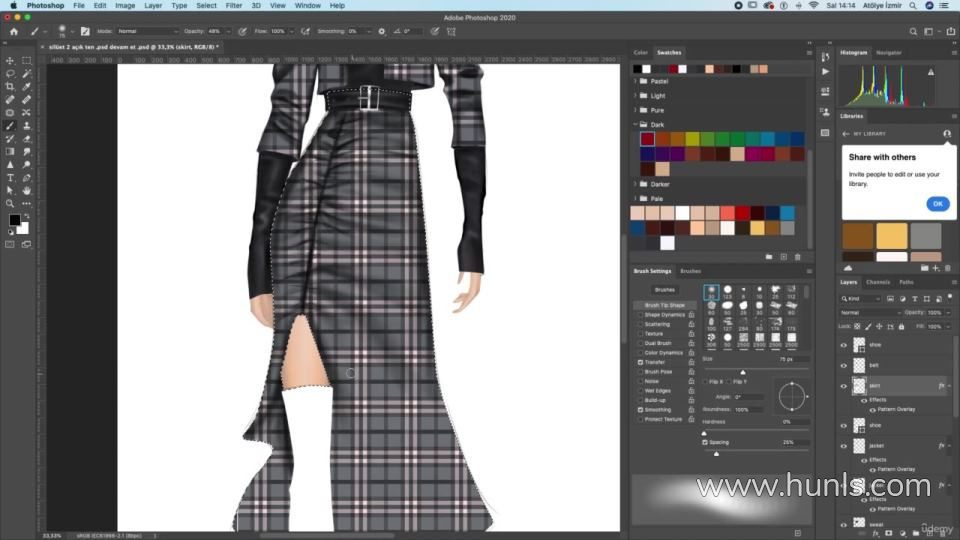This screenshot has width=960, height=540.
Task: Select the Lasso tool
Action: pos(11,74)
